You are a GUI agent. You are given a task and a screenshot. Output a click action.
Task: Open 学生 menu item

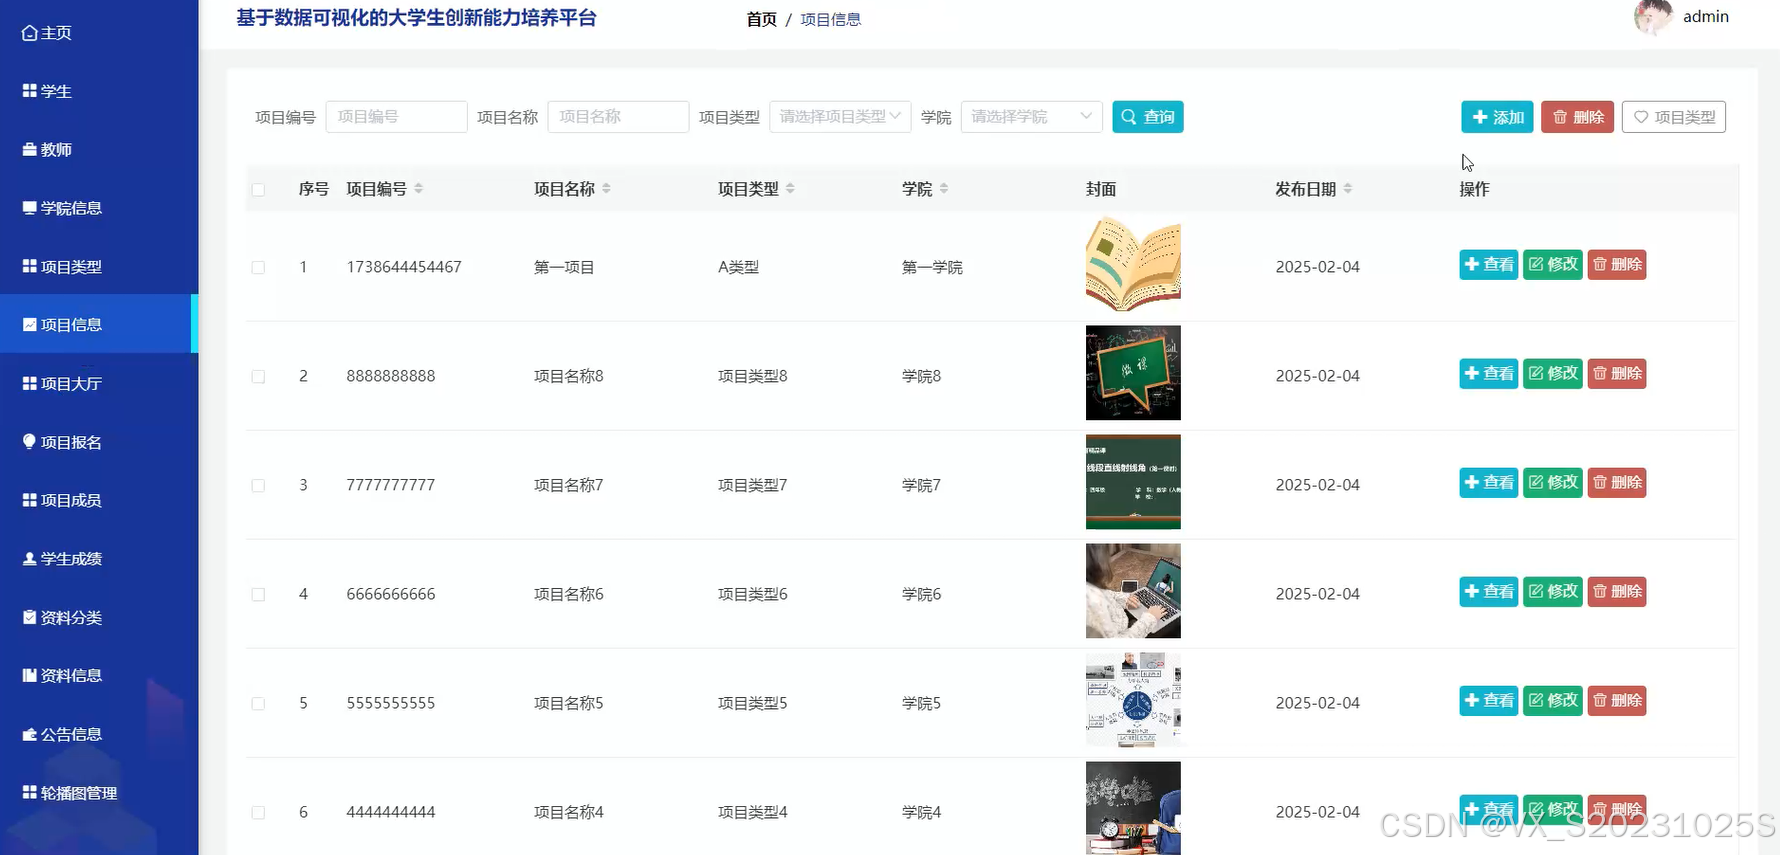[x=47, y=91]
